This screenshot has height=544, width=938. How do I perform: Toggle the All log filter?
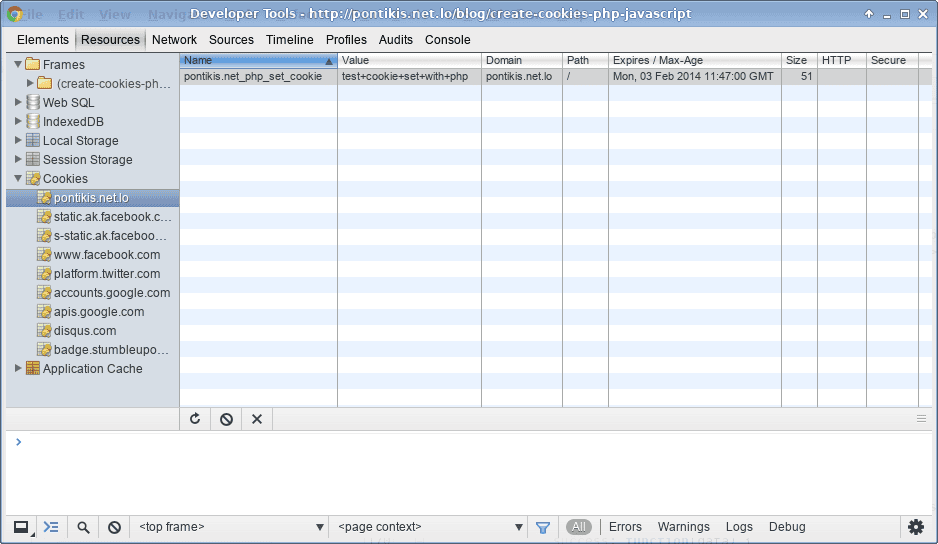578,527
